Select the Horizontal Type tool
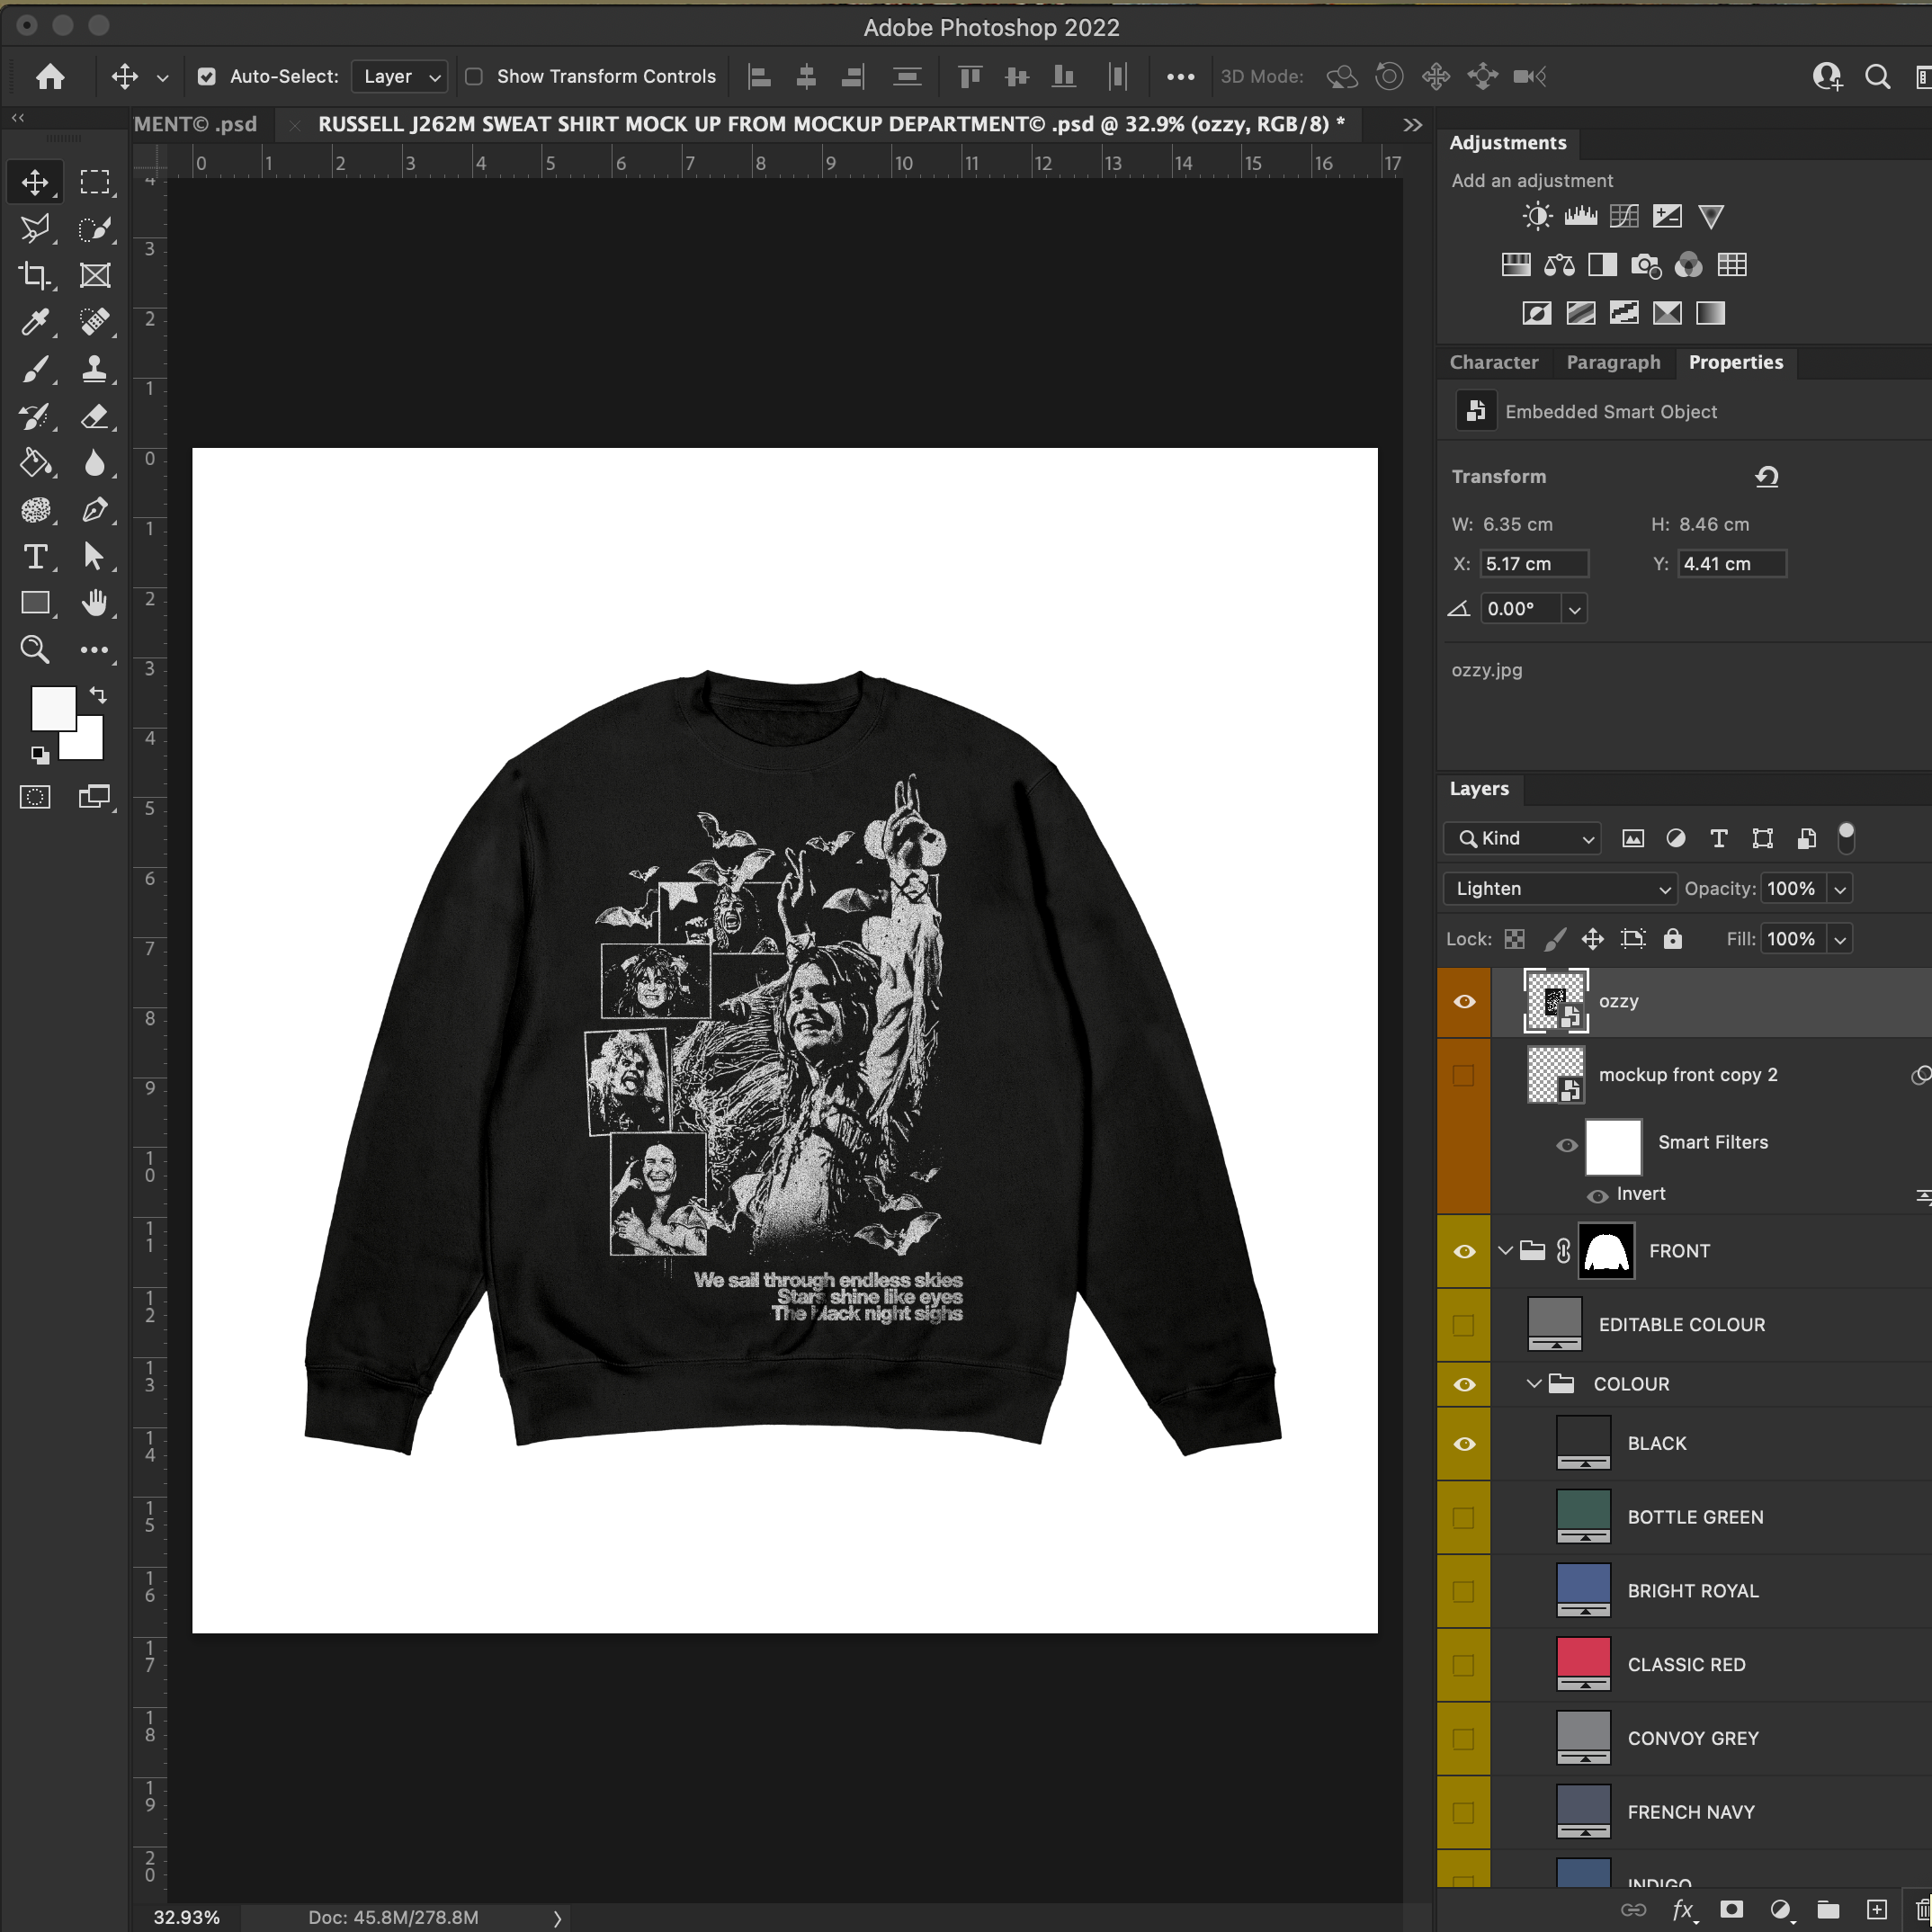Viewport: 1932px width, 1932px height. pos(35,556)
